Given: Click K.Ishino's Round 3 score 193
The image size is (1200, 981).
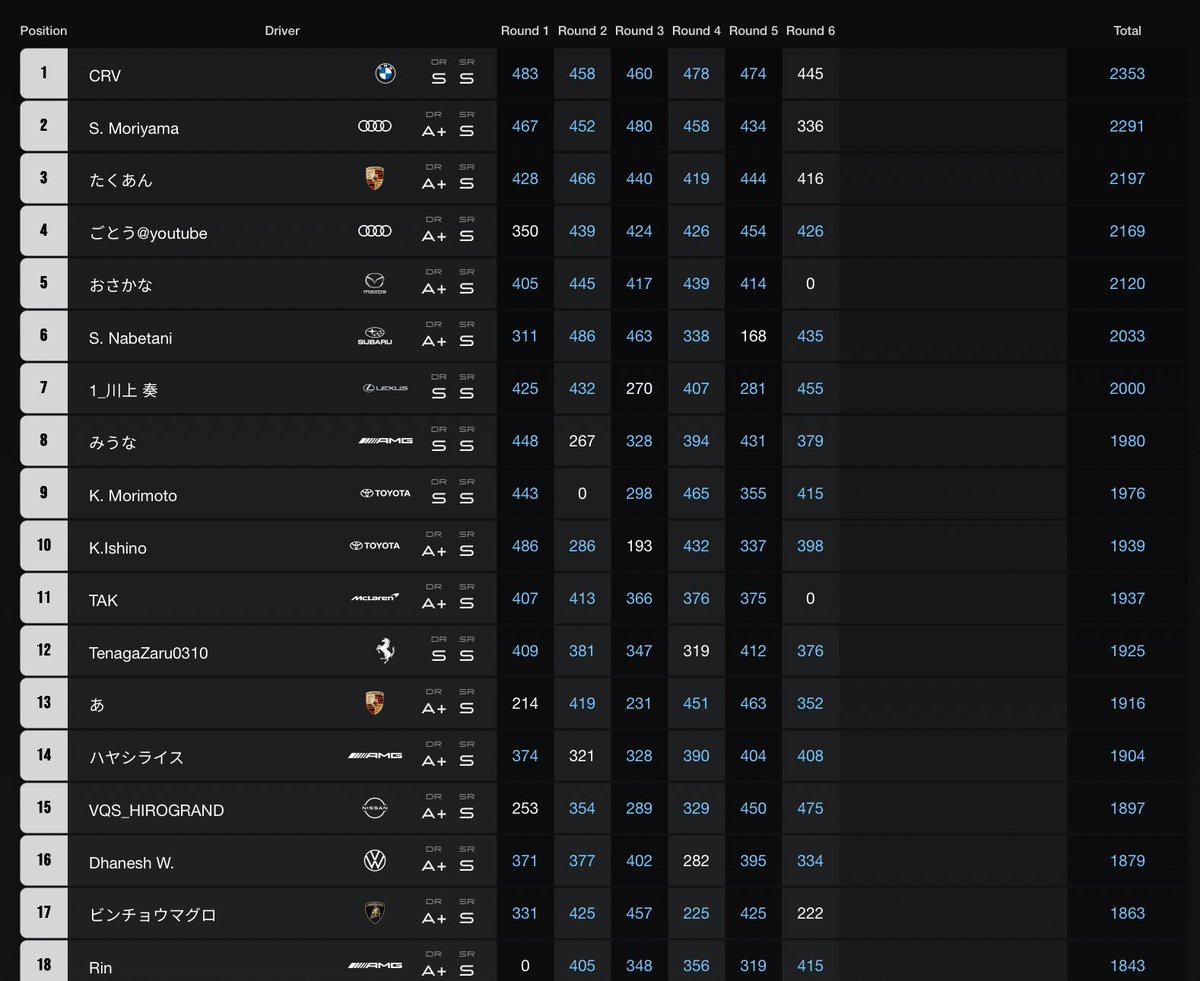Looking at the screenshot, I should (x=639, y=546).
